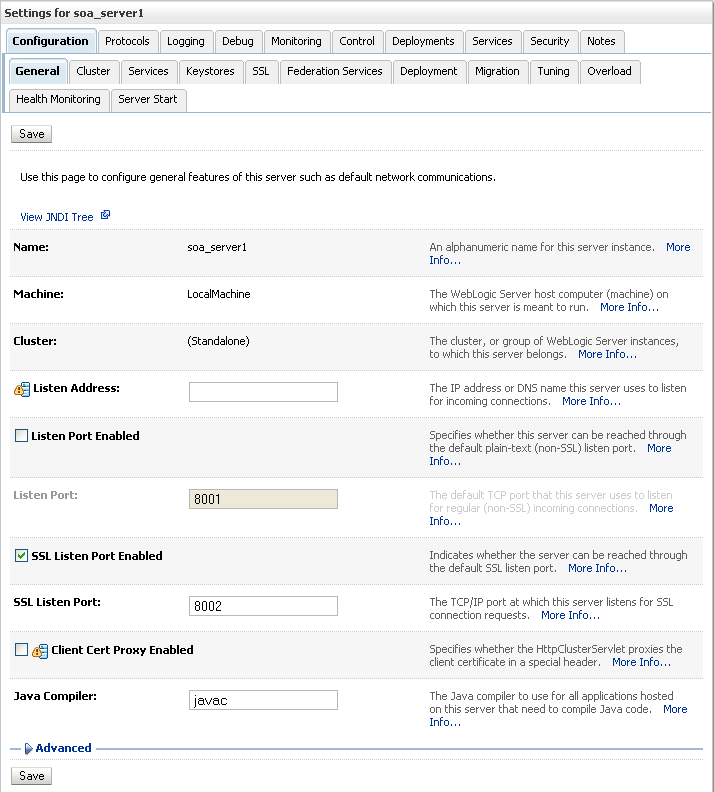Image resolution: width=714 pixels, height=792 pixels.
Task: Select the Keystores subtab
Action: (210, 71)
